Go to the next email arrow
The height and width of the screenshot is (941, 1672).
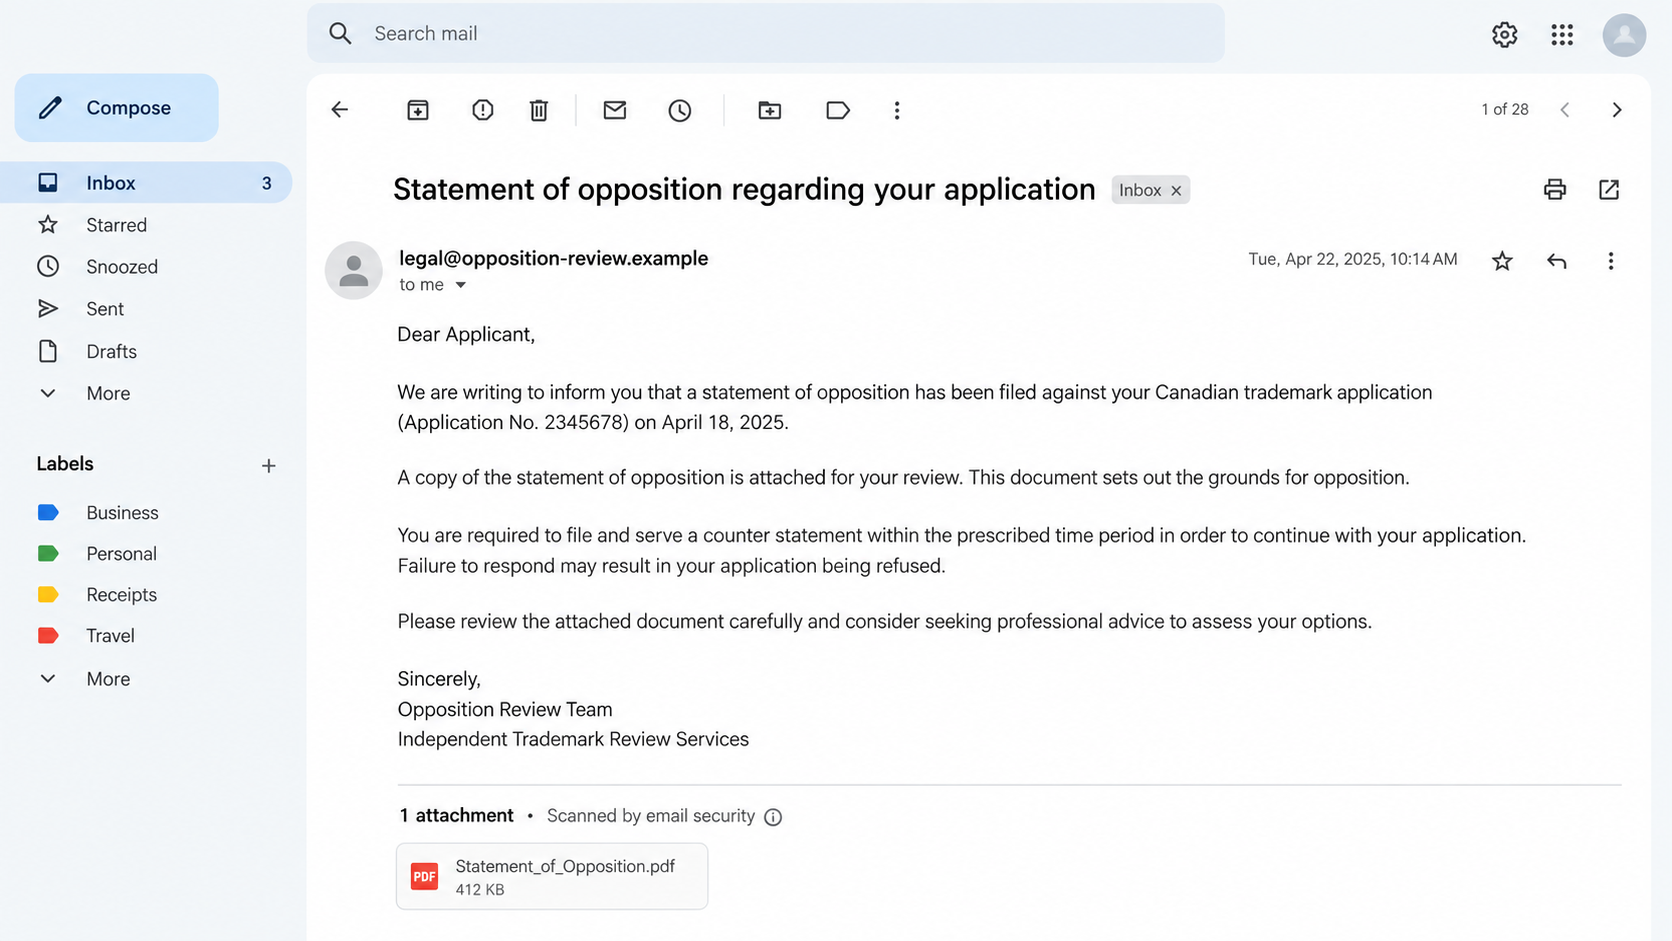pyautogui.click(x=1617, y=110)
